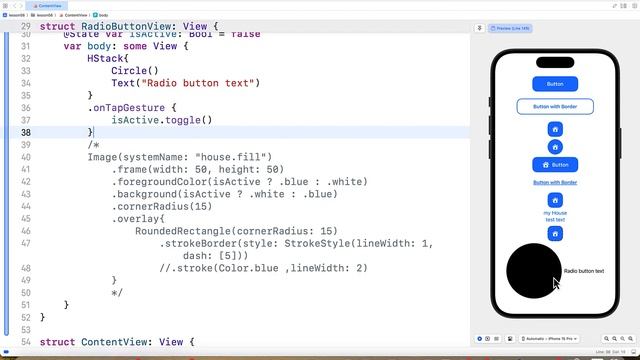The height and width of the screenshot is (360, 640).
Task: Click '.cornerRadius(15)' code line
Action: pos(162,207)
